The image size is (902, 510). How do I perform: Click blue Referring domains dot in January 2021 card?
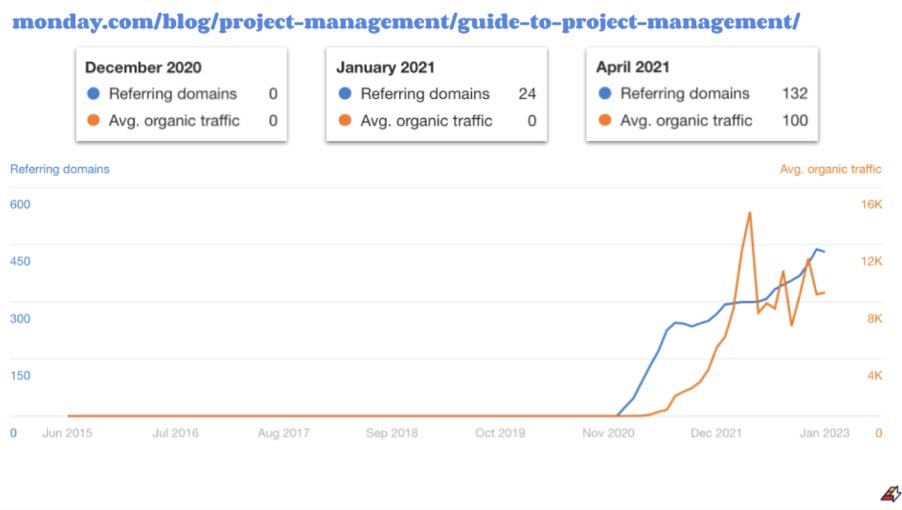point(345,93)
